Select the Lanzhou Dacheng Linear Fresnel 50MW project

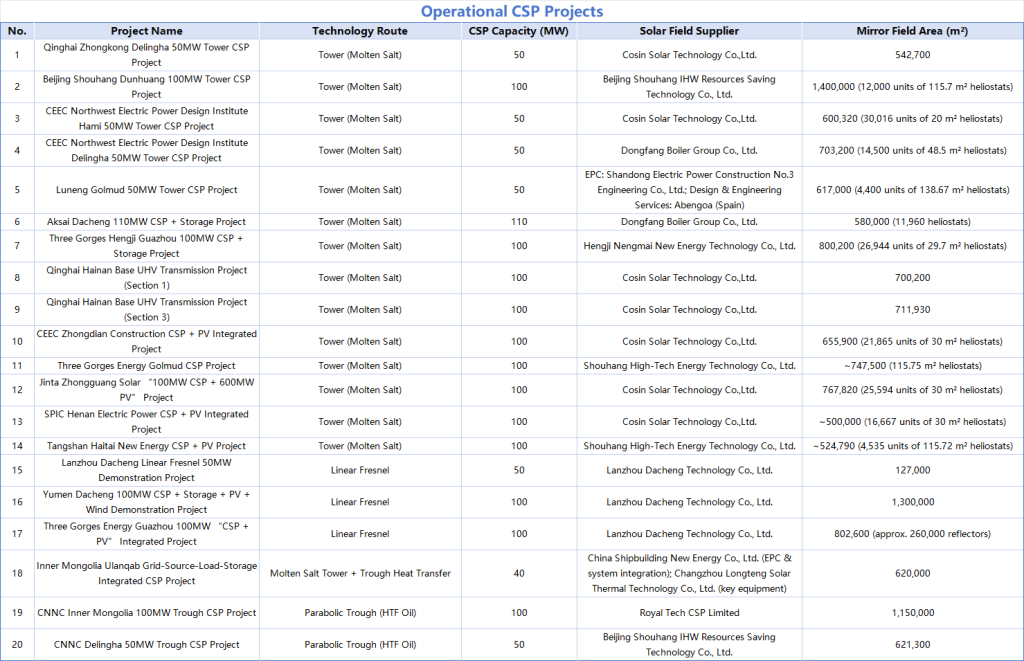tap(146, 470)
